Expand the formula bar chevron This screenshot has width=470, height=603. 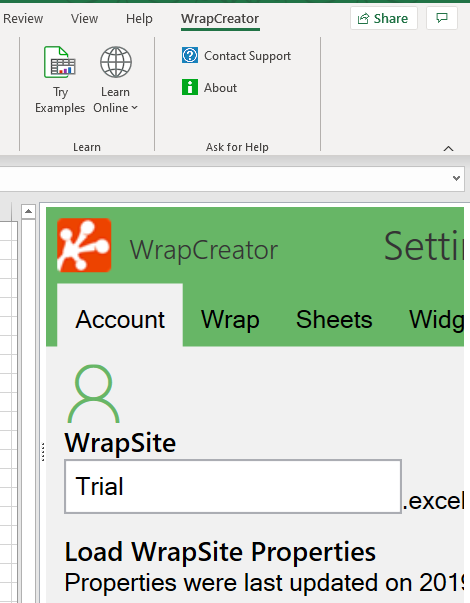(457, 178)
